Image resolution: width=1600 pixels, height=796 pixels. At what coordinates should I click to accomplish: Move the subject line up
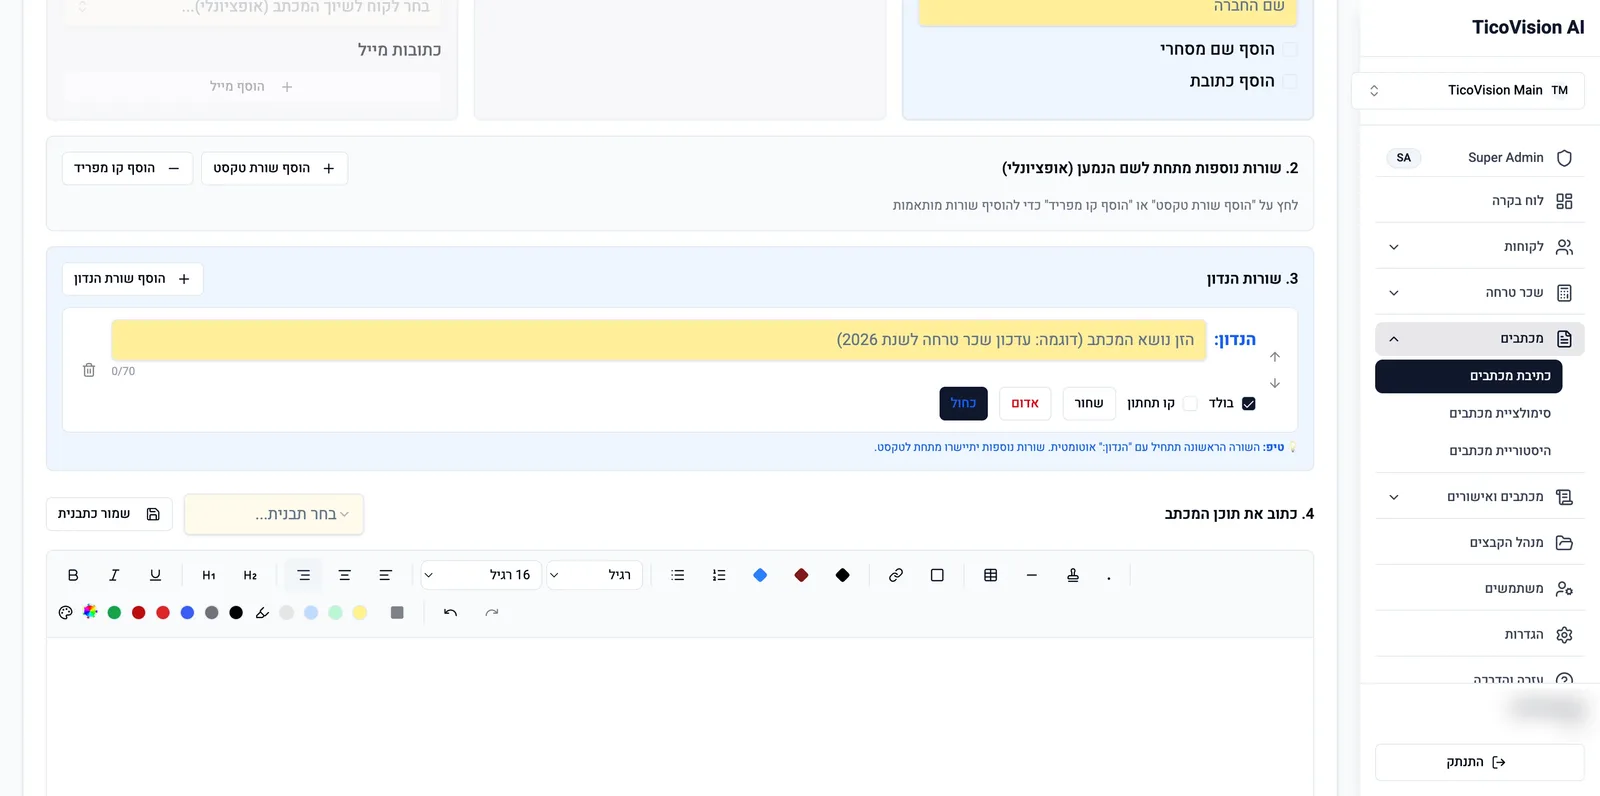click(1275, 357)
